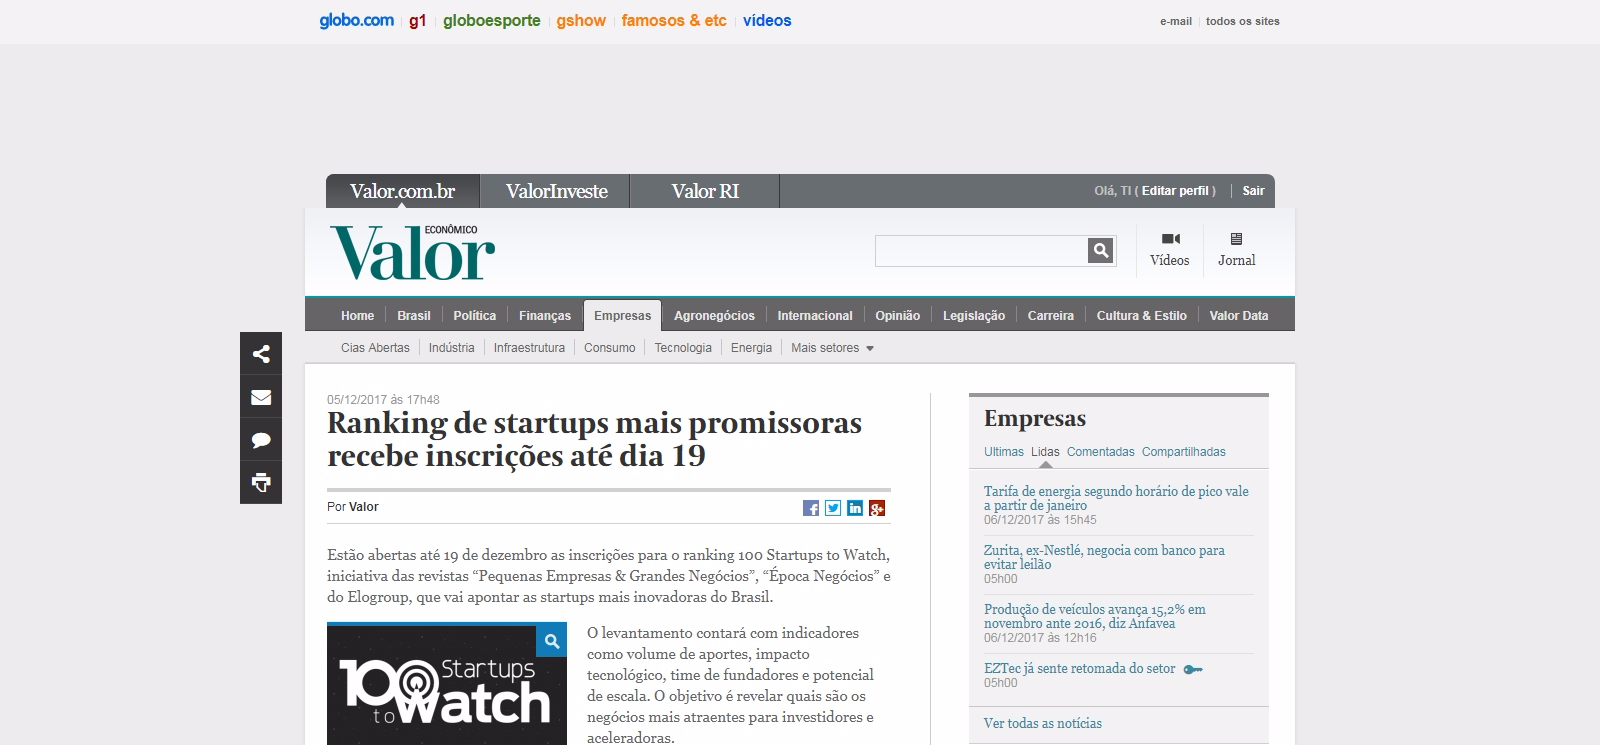Open comments via the speech bubble icon
Viewport: 1600px width, 745px height.
[261, 440]
